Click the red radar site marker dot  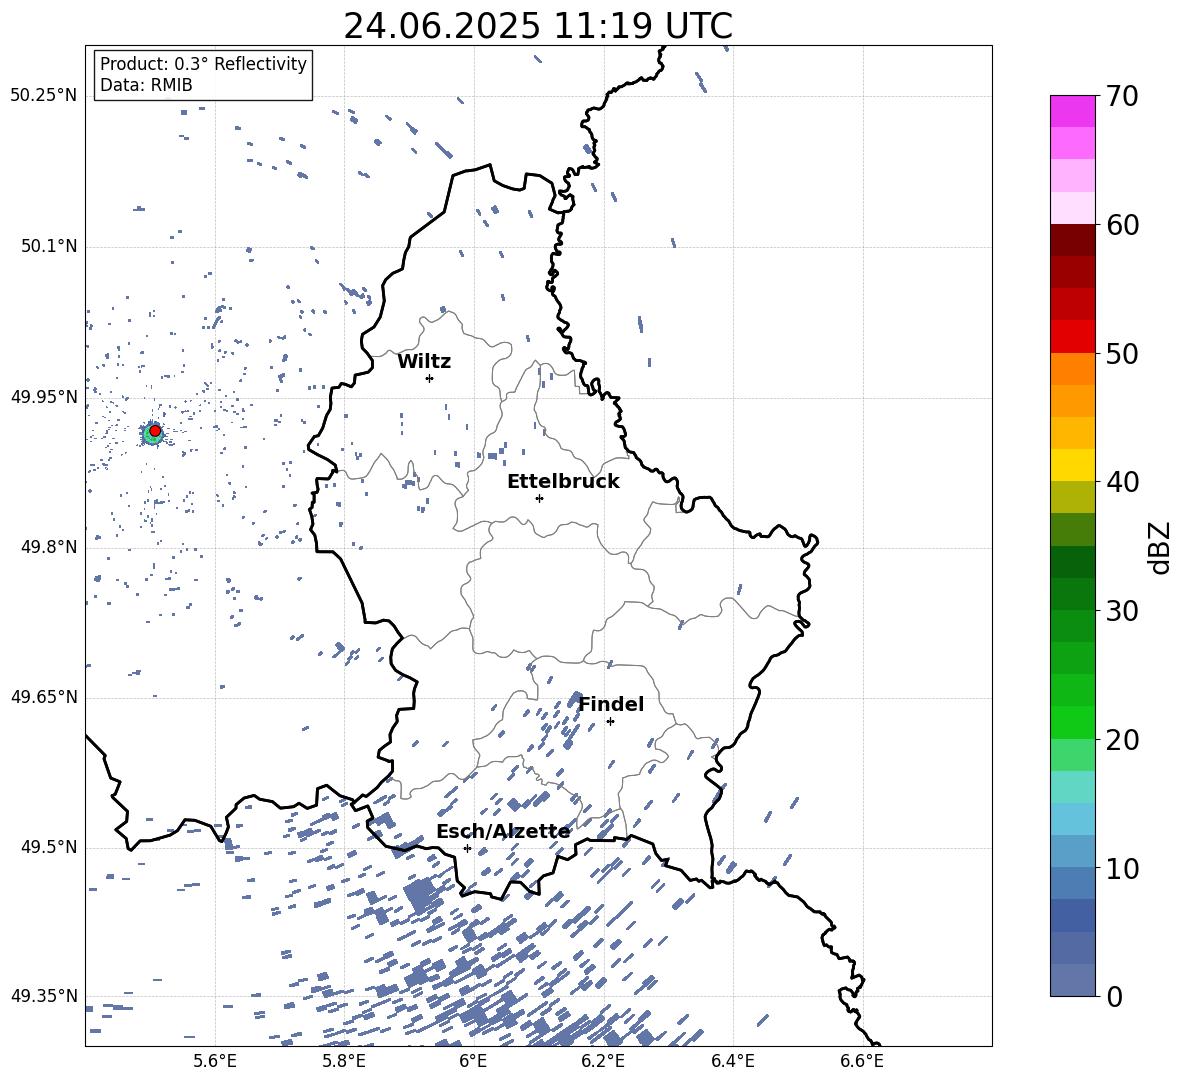click(x=155, y=431)
